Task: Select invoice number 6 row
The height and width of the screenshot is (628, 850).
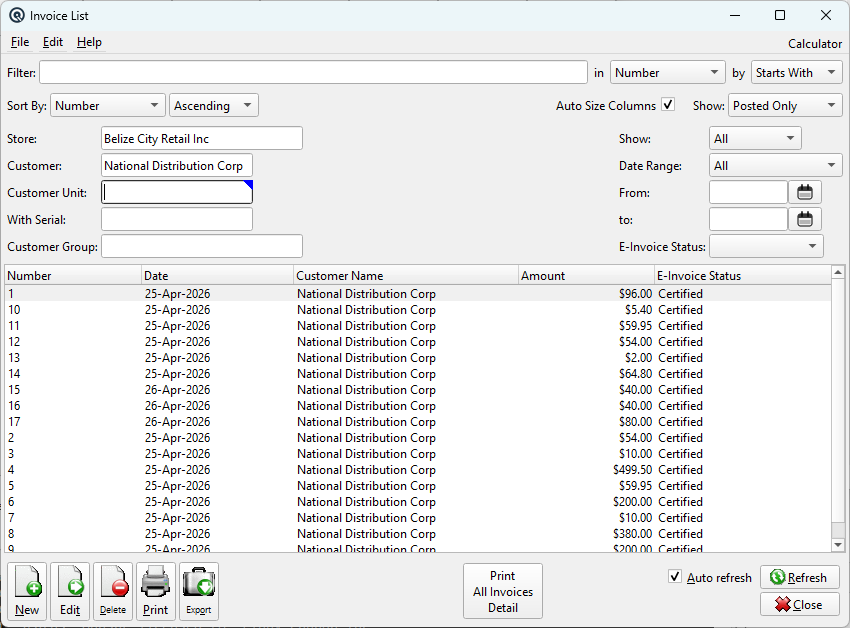Action: tap(417, 502)
